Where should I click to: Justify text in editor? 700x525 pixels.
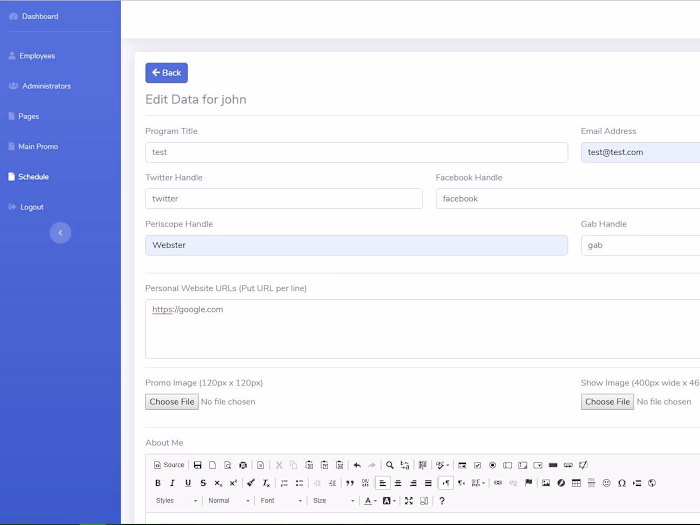tap(428, 483)
